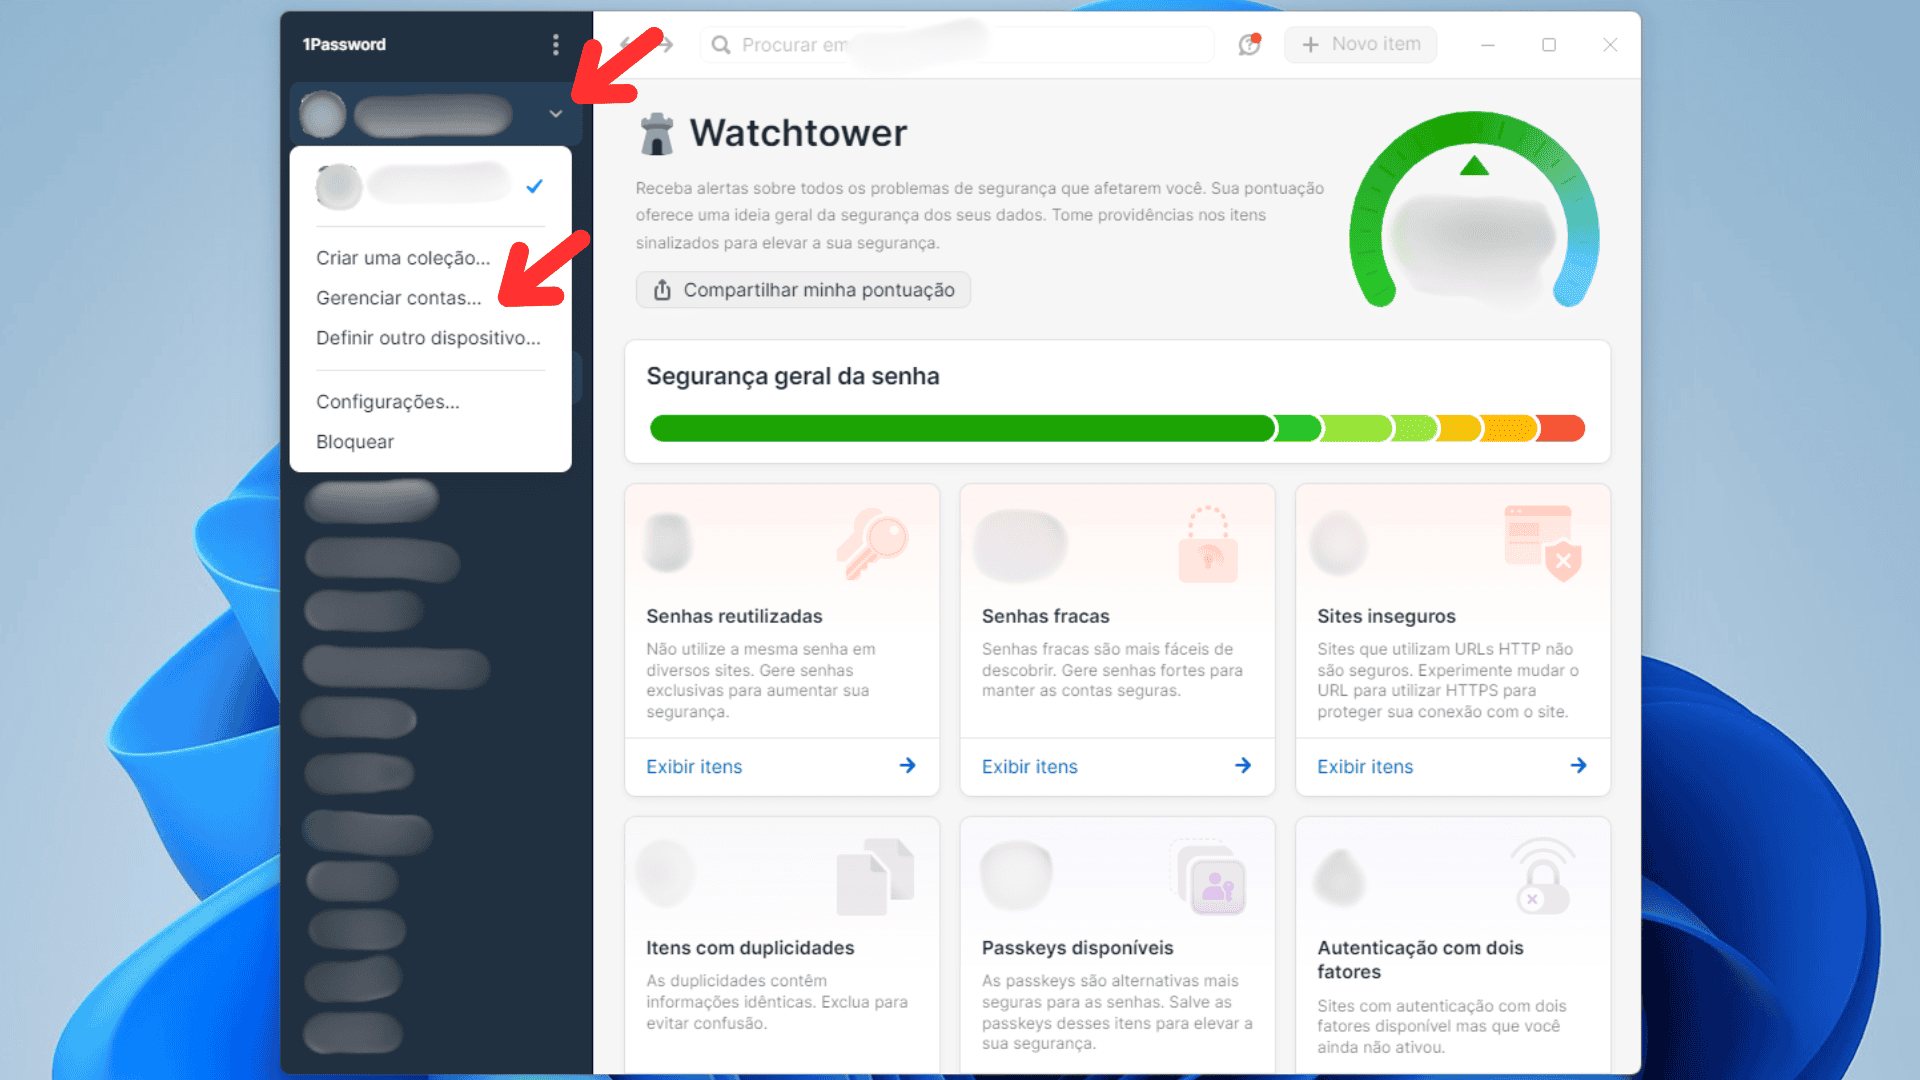Choose Criar uma coleção menu item
The width and height of the screenshot is (1920, 1080).
(403, 258)
